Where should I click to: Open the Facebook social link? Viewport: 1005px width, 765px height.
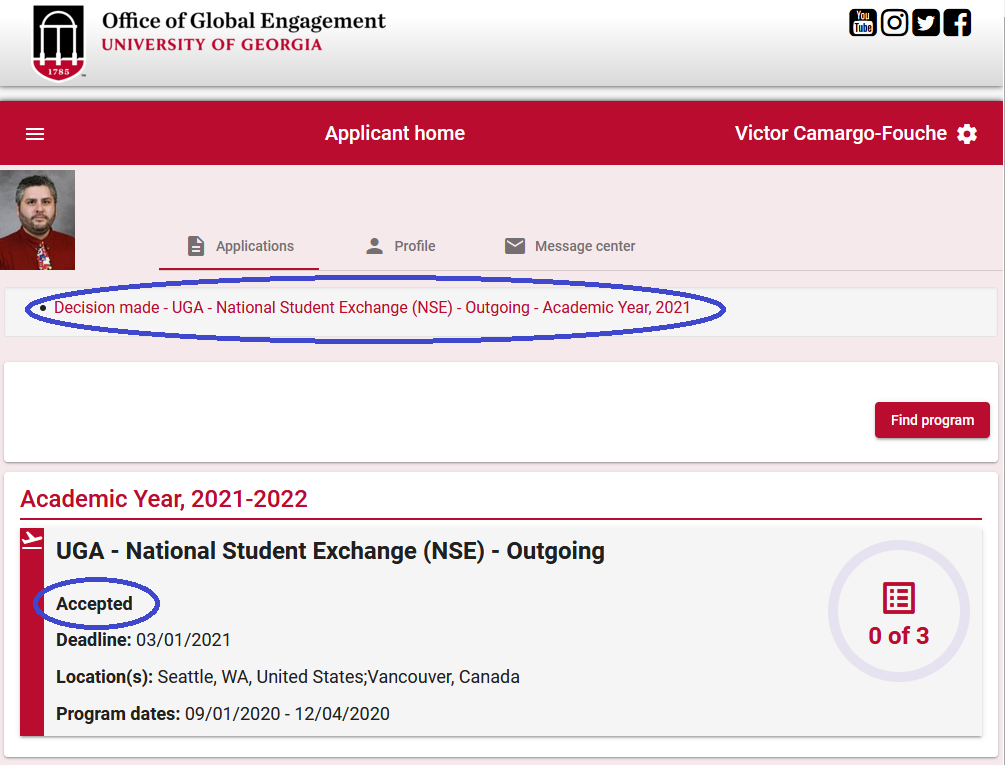[958, 23]
